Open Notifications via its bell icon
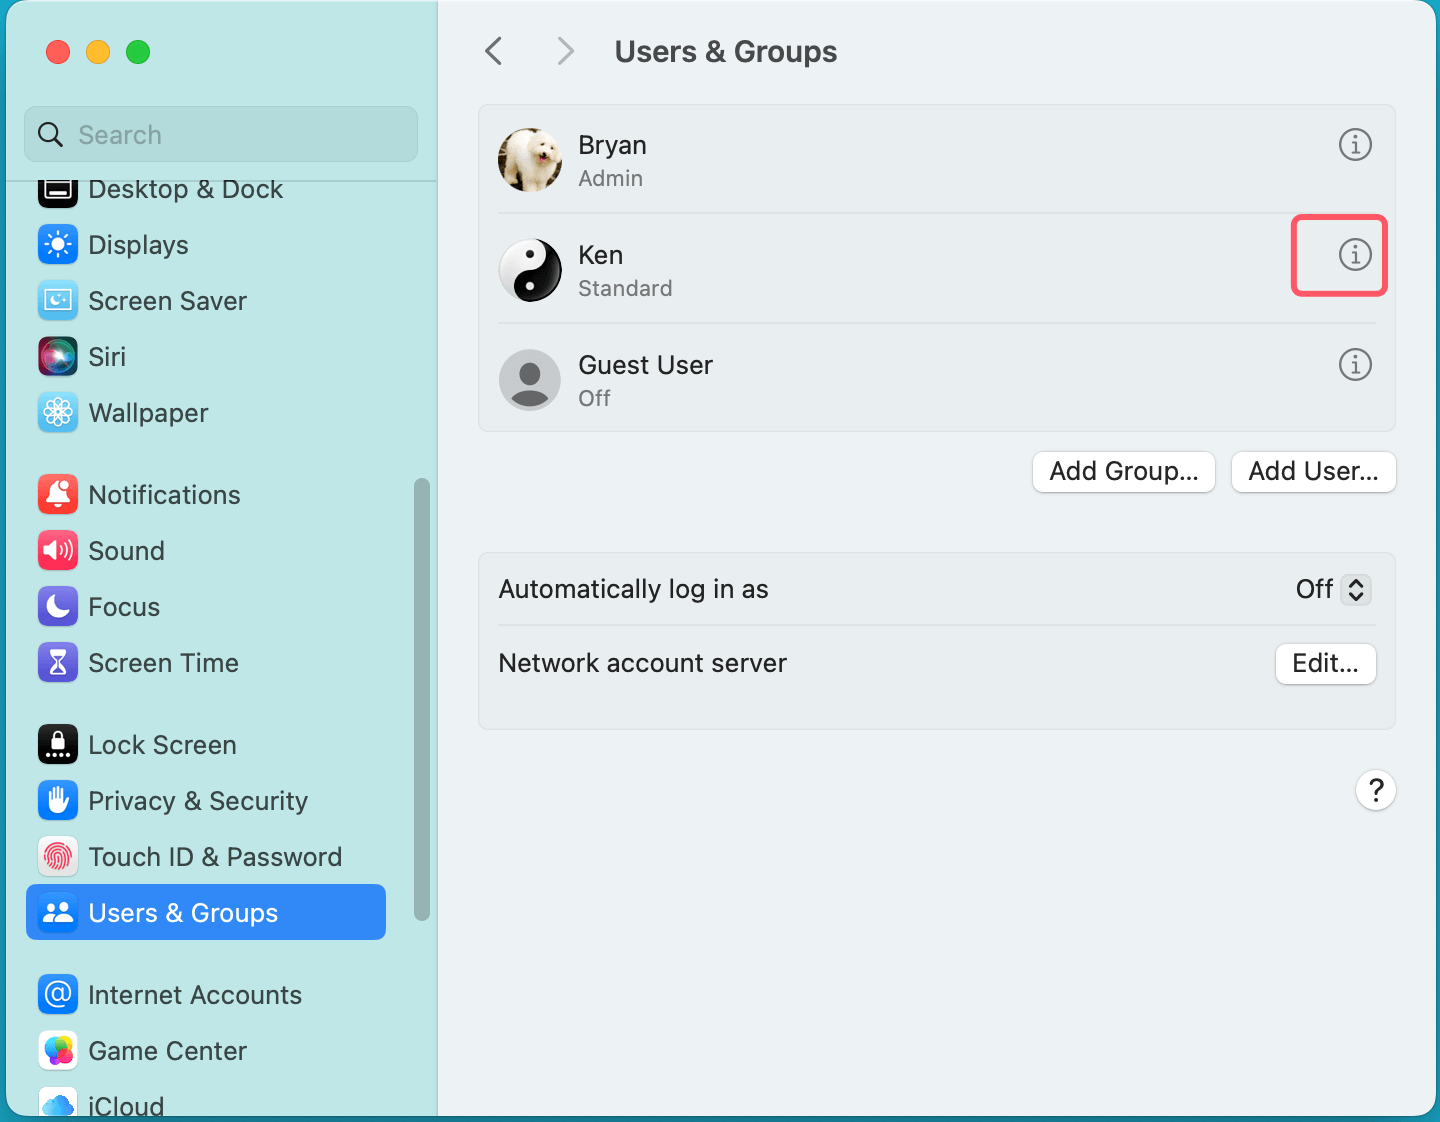The width and height of the screenshot is (1440, 1122). tap(57, 494)
